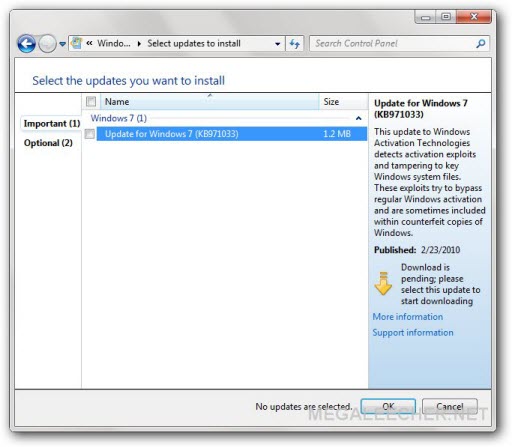Minimize the window
Screen dimensions: 512x447
[x=425, y=17]
